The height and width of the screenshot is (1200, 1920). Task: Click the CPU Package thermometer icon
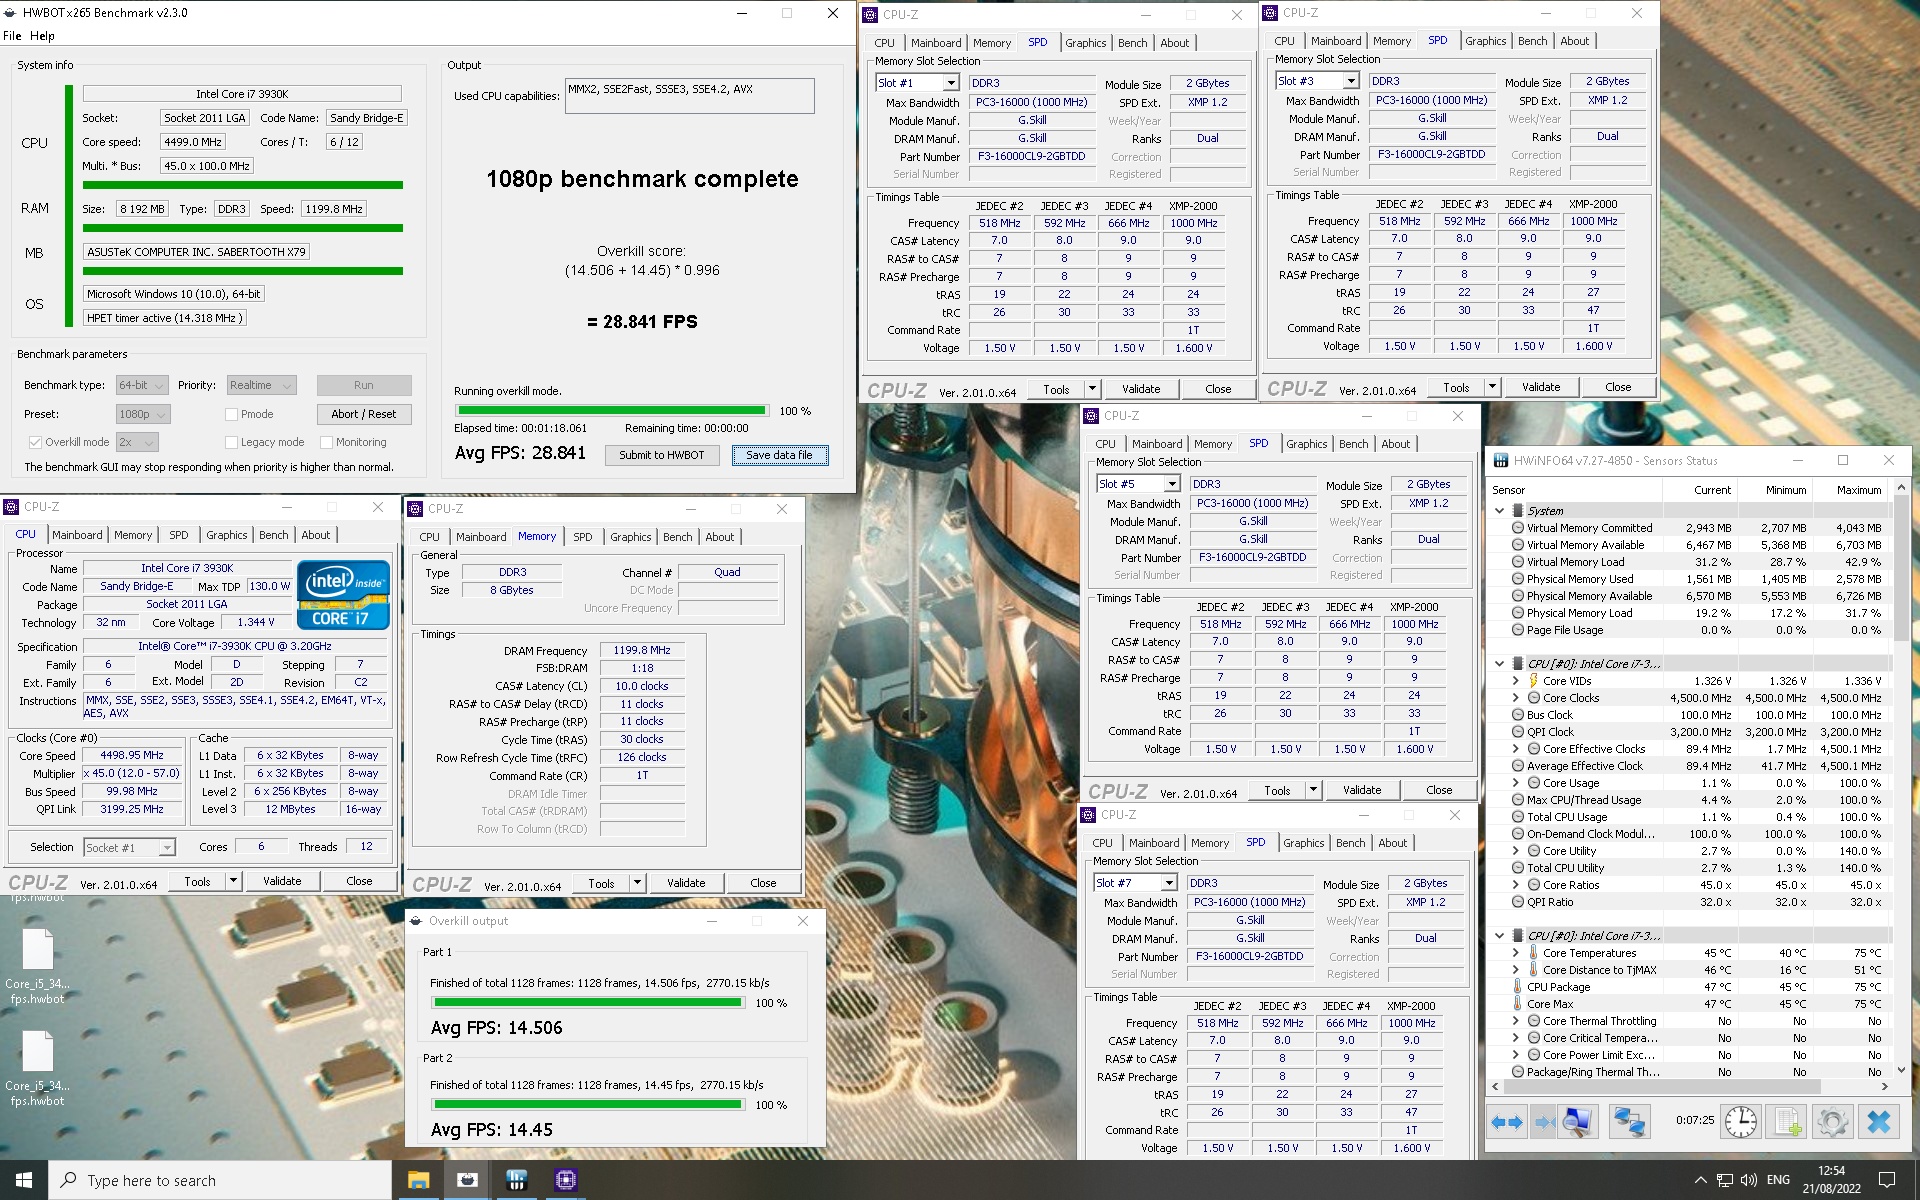click(x=1518, y=987)
